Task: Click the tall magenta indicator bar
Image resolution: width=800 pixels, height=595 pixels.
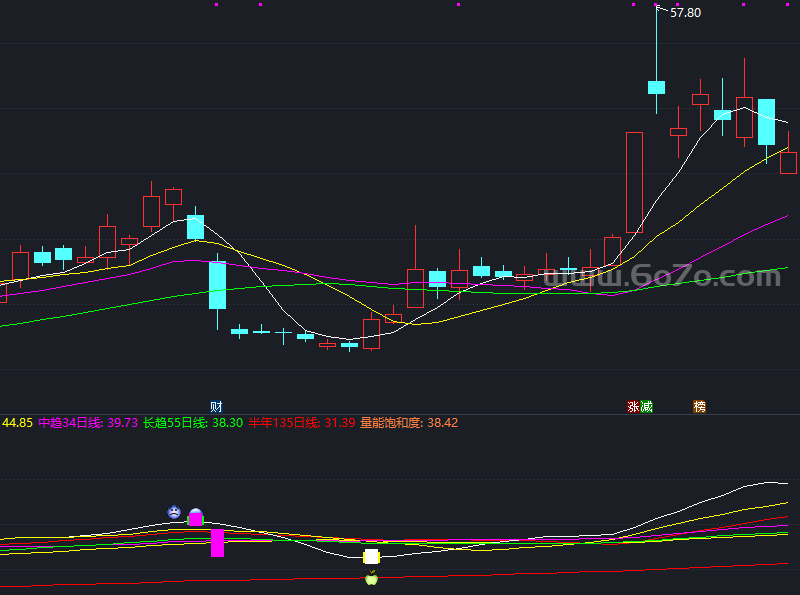Action: 217,543
